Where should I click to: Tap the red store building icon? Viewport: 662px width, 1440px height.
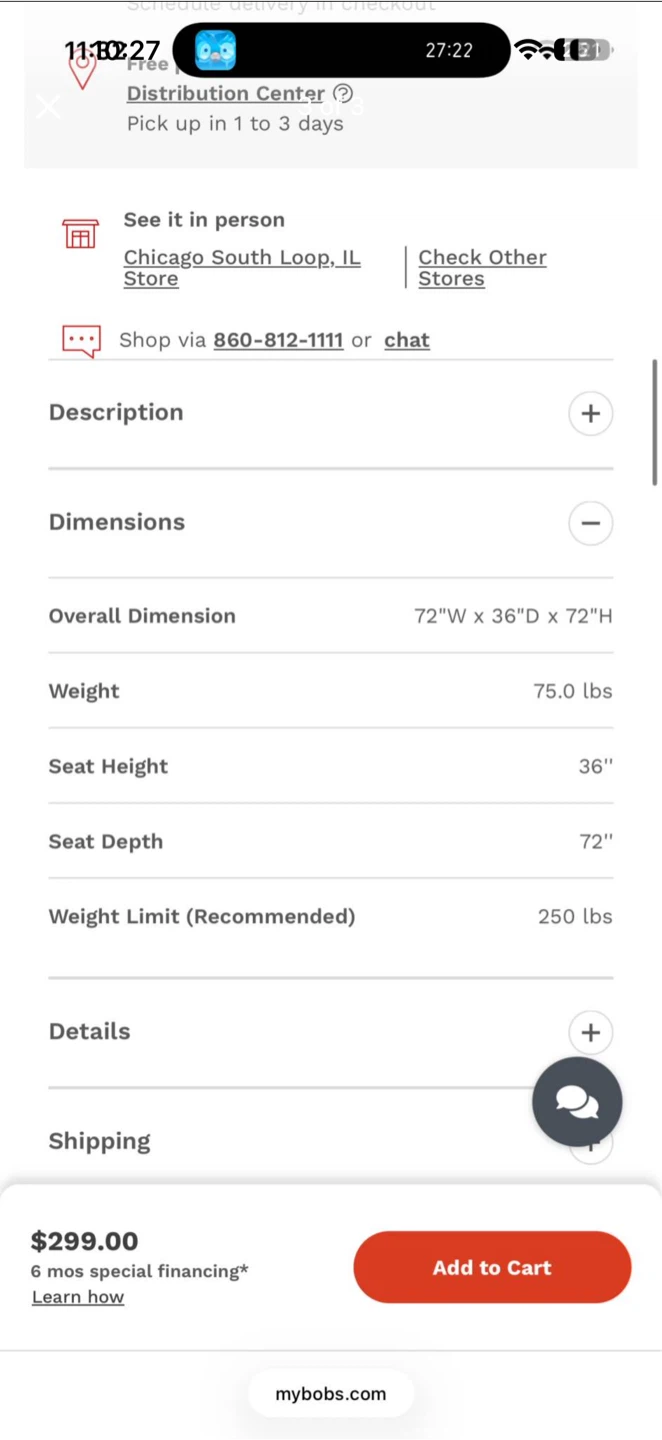[81, 234]
